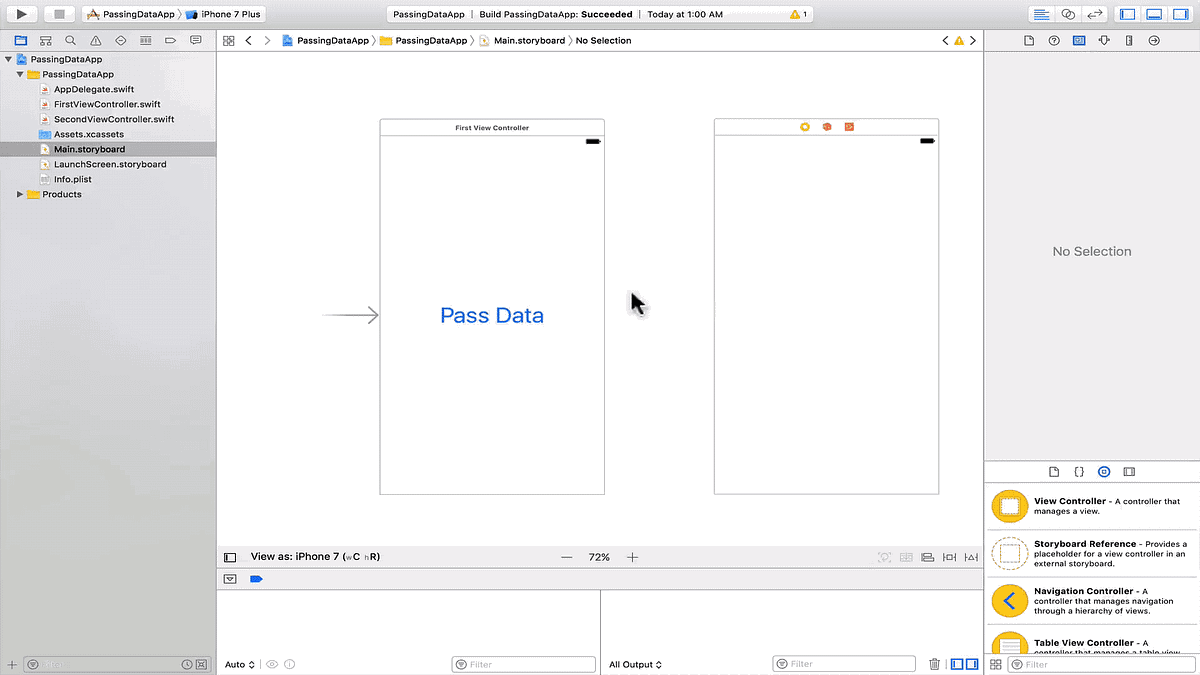Image resolution: width=1200 pixels, height=675 pixels.
Task: Click the Align constraints icon
Action: click(927, 557)
